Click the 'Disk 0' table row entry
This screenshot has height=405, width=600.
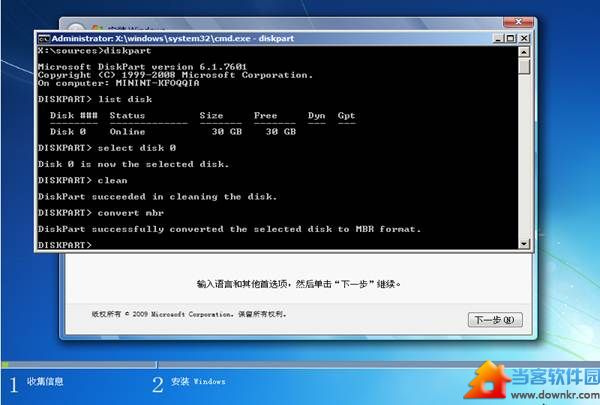68,132
